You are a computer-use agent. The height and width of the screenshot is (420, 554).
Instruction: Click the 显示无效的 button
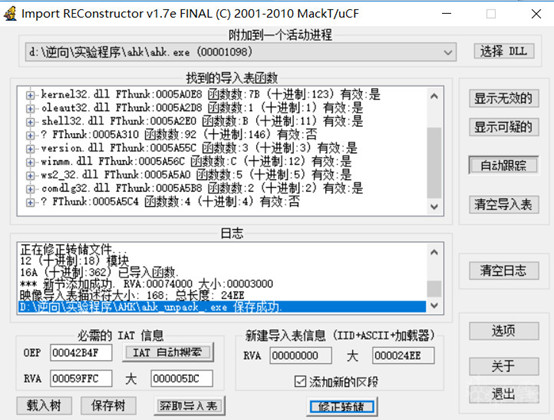tap(503, 99)
